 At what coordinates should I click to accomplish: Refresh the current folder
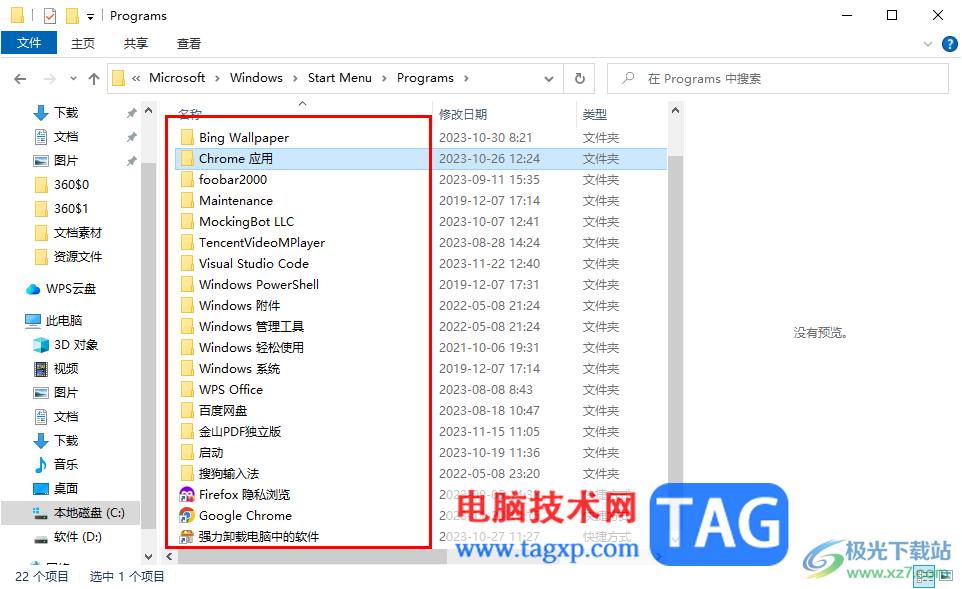tap(579, 79)
